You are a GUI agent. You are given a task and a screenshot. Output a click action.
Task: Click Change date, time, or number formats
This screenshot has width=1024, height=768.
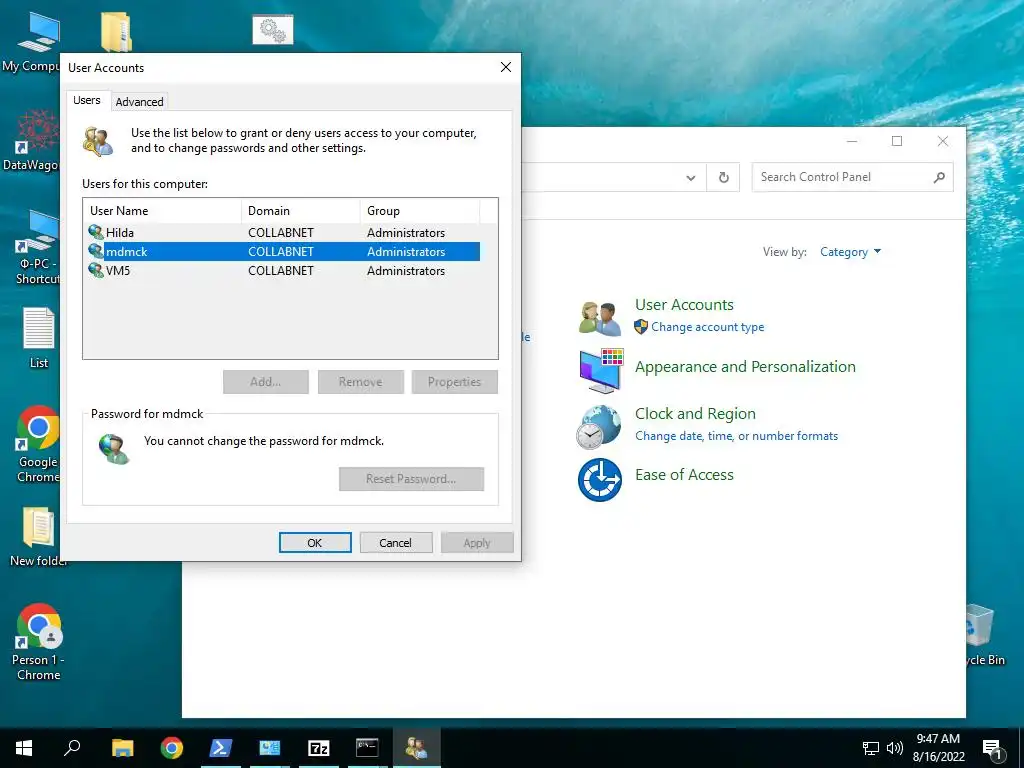[x=736, y=436]
